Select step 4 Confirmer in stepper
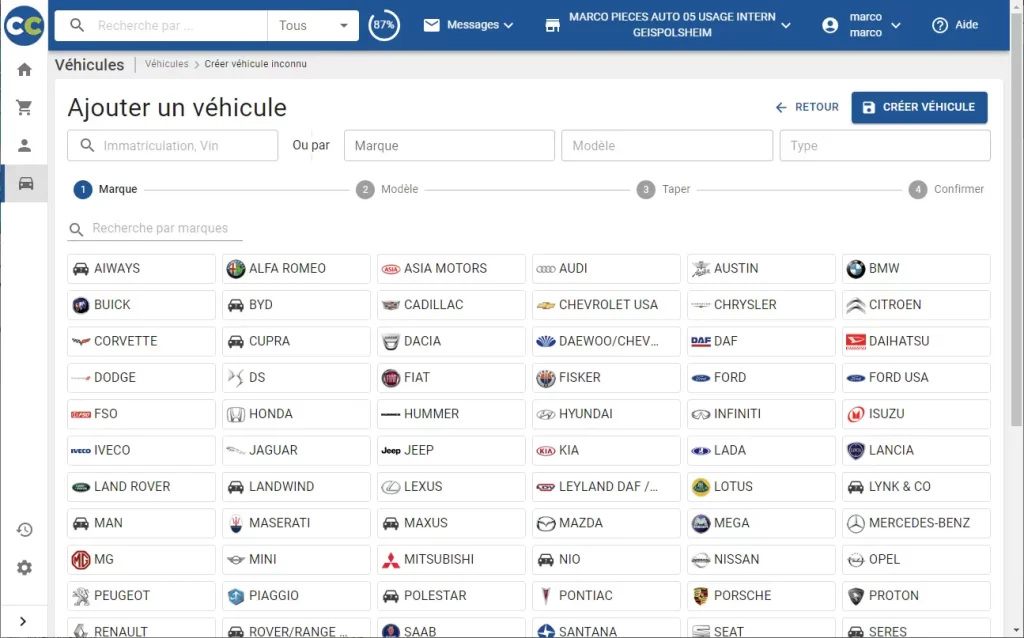1024x638 pixels. tap(946, 189)
